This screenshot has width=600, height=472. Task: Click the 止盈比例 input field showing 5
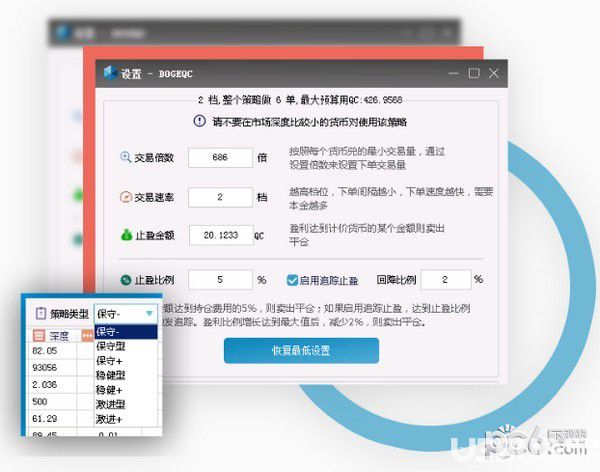pos(220,279)
